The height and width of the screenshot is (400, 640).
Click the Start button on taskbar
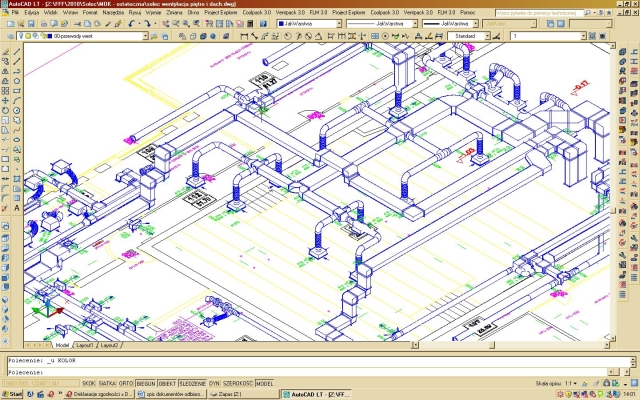pyautogui.click(x=11, y=394)
